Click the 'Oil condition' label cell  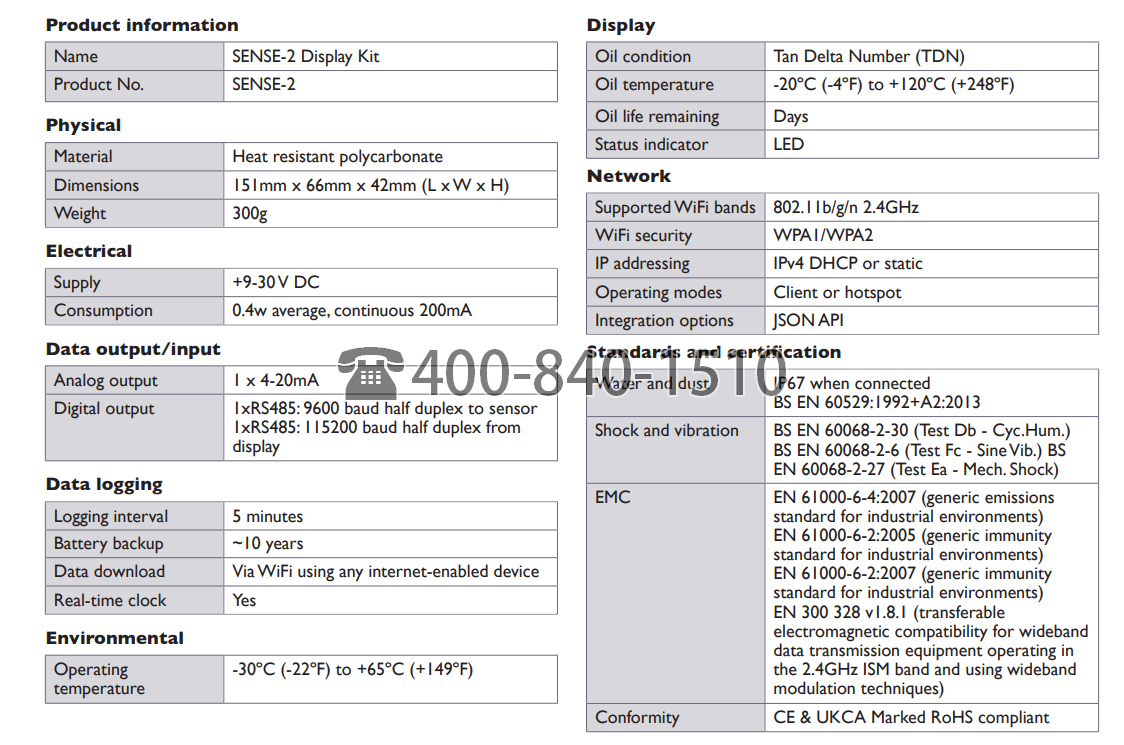tap(676, 57)
